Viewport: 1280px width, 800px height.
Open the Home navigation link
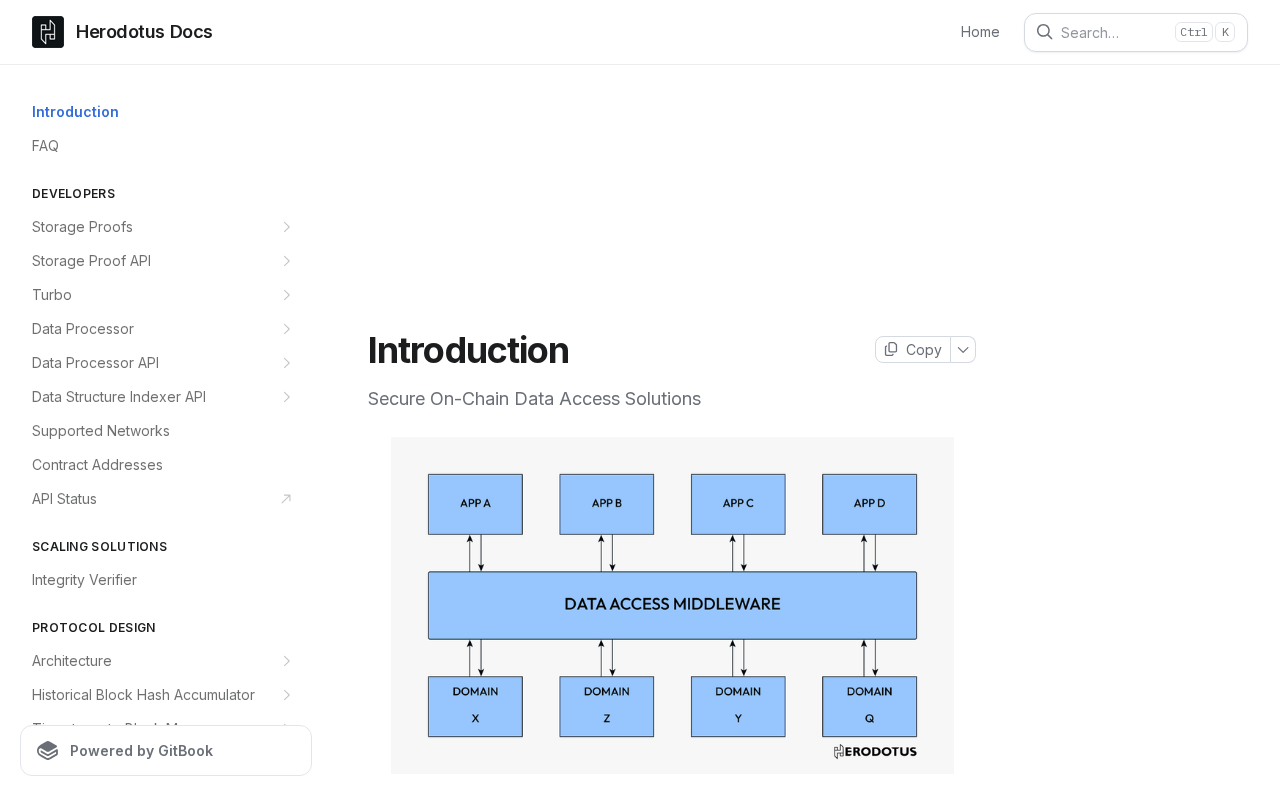click(980, 32)
